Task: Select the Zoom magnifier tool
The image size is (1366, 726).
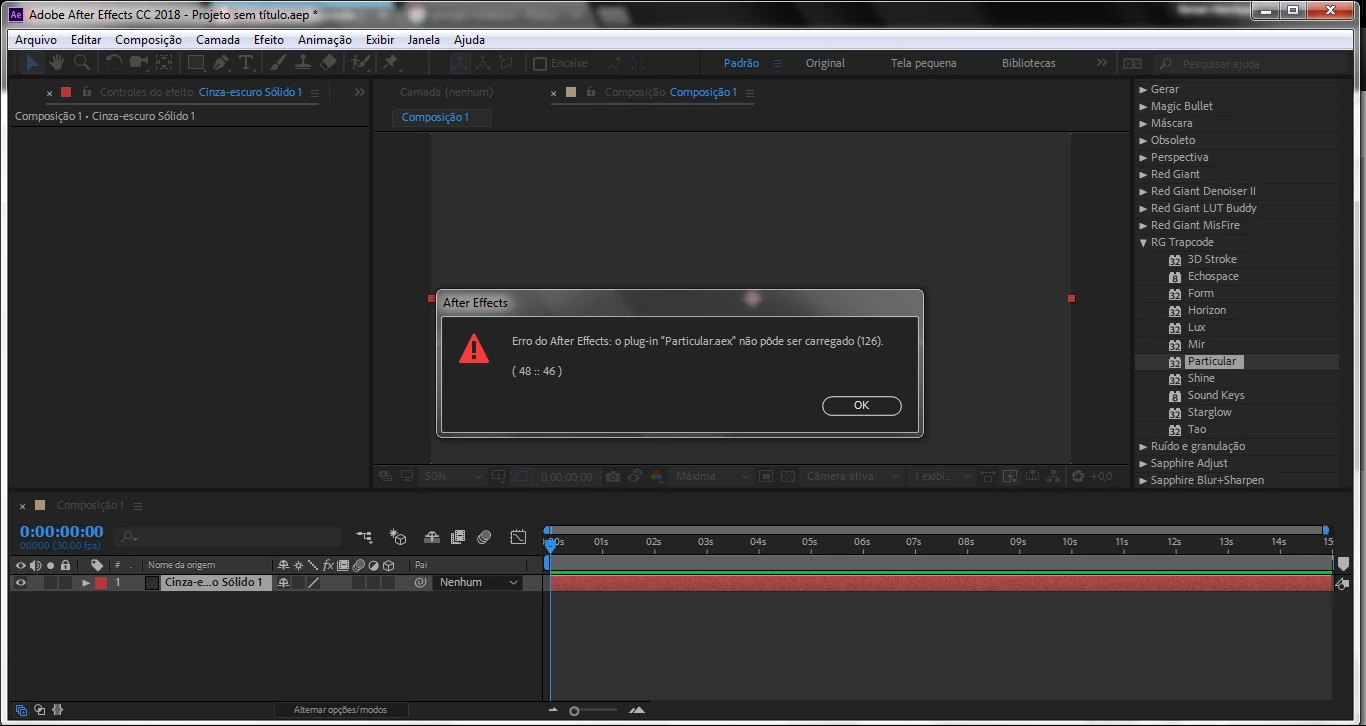Action: pyautogui.click(x=82, y=63)
